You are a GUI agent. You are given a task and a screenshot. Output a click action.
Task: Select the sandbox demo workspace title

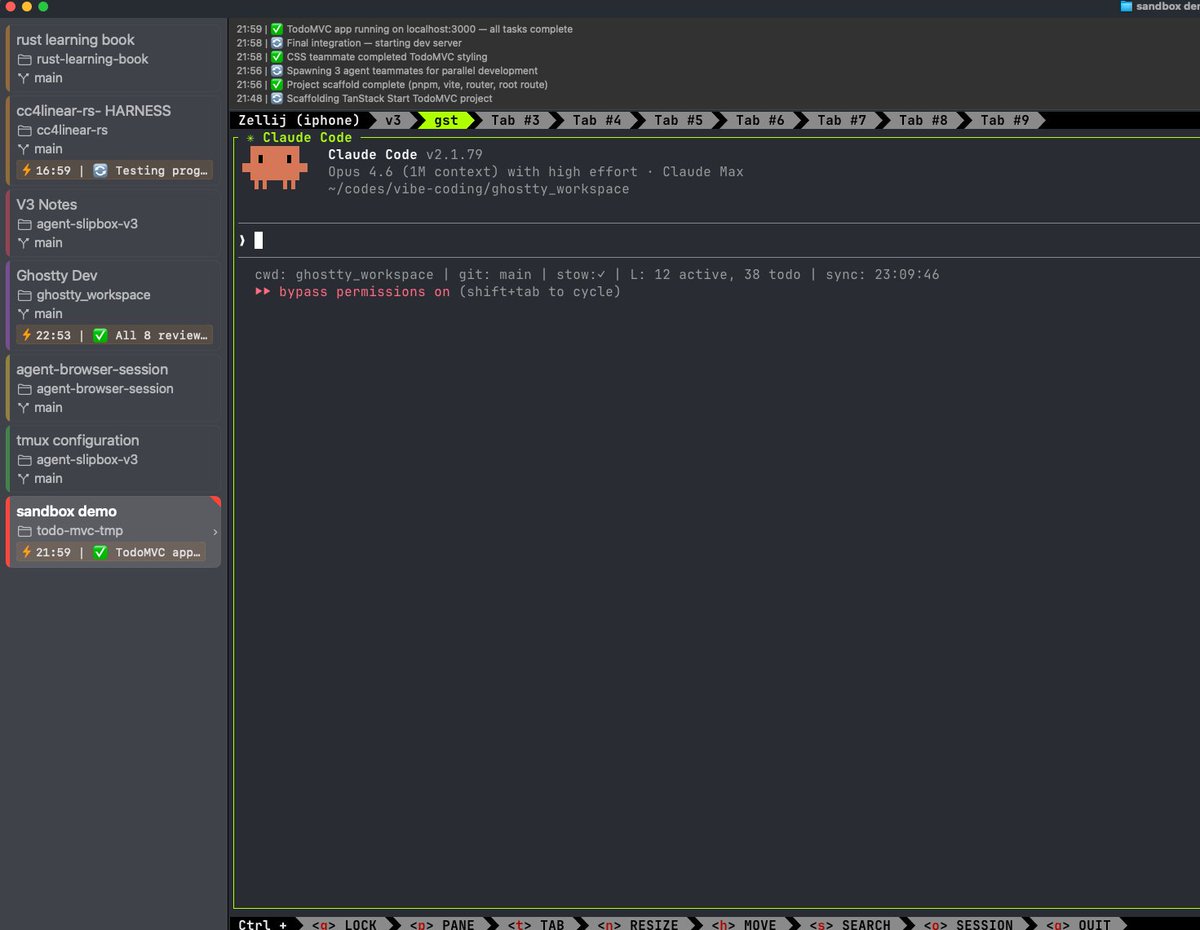(66, 512)
